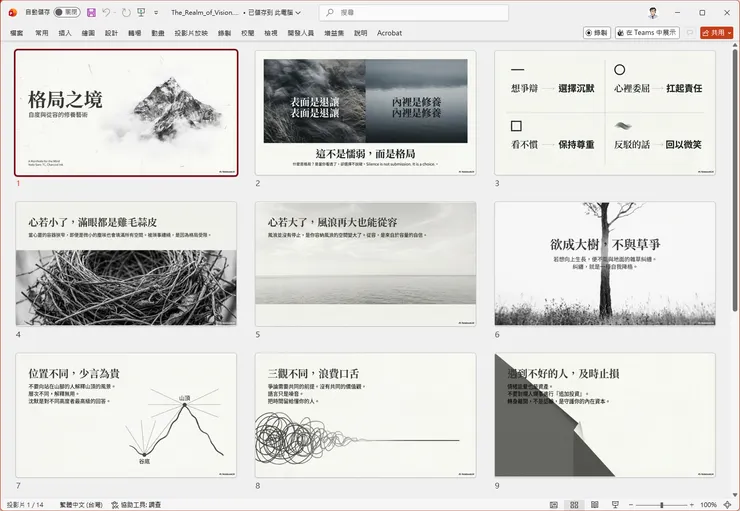Expand the saved-location dropdown next to 已儲存到 此電腦
Viewport: 740px width, 511px height.
298,13
